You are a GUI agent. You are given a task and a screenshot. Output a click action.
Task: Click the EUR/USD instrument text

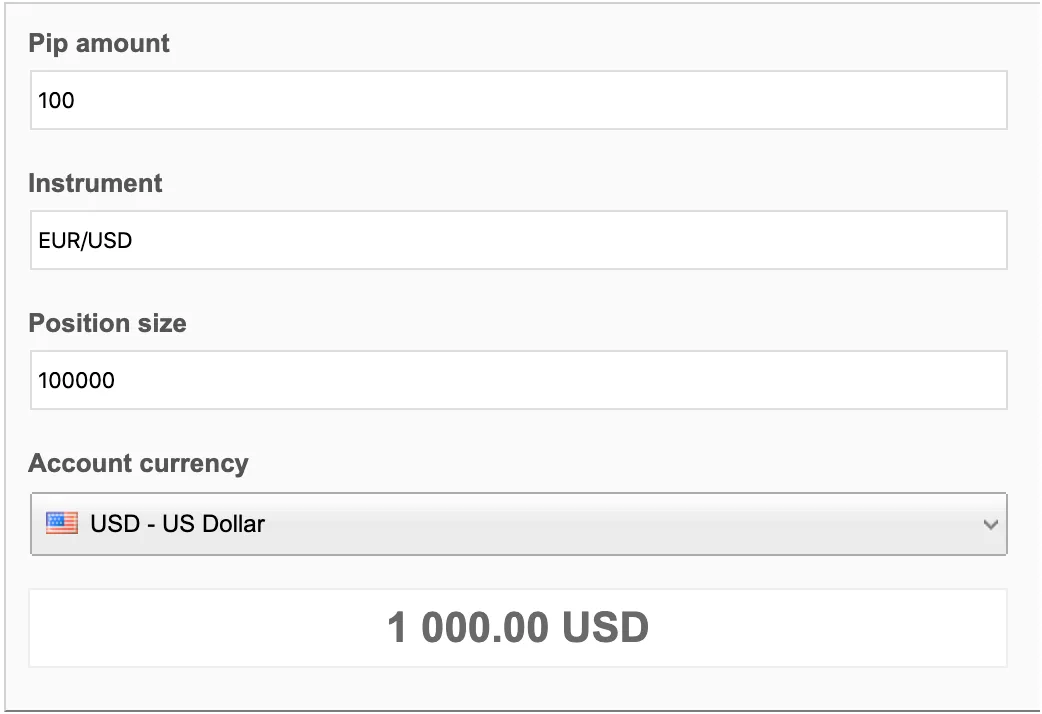click(85, 240)
